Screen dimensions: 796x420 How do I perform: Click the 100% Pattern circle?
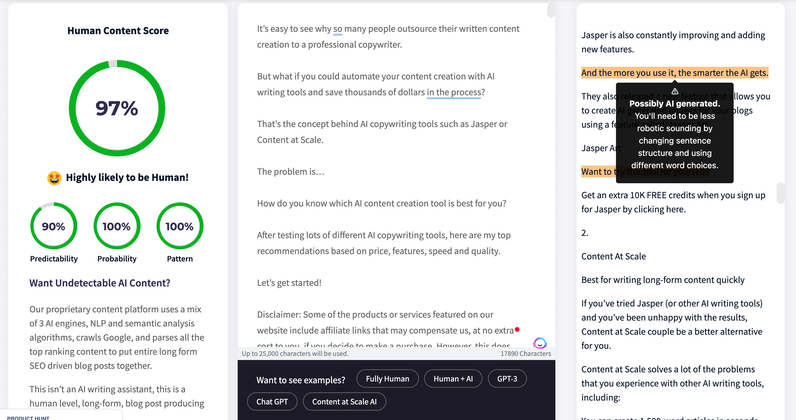coord(180,226)
